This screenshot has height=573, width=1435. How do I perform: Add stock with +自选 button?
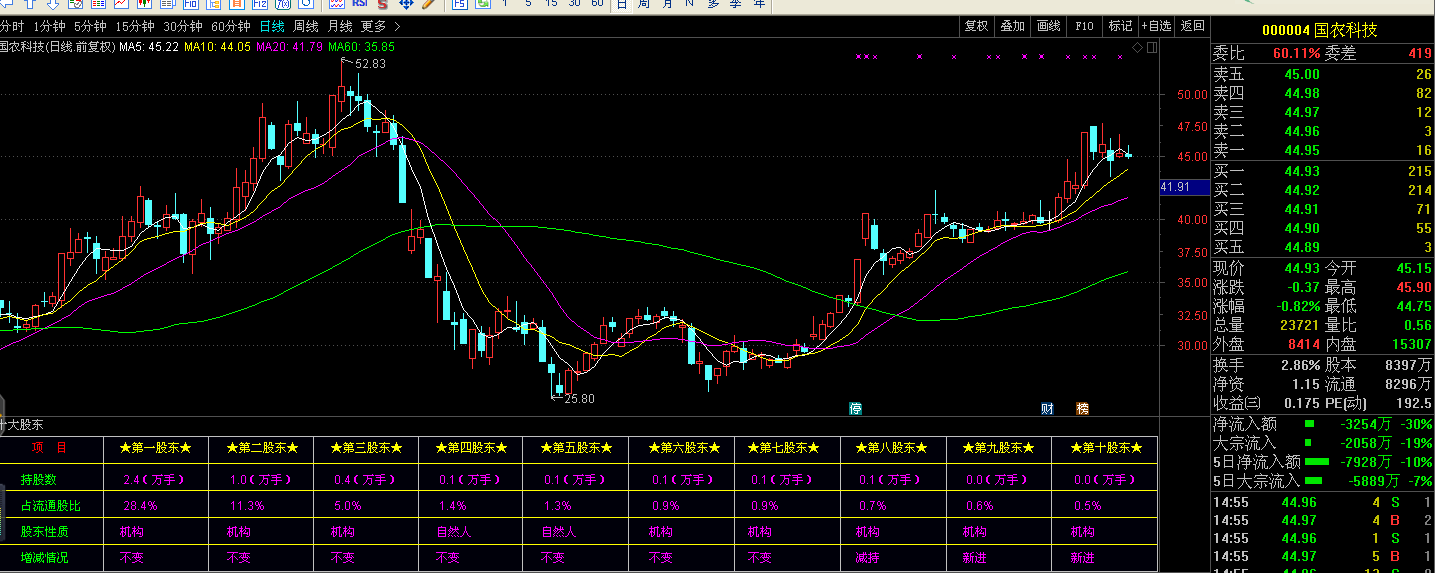(x=1155, y=26)
